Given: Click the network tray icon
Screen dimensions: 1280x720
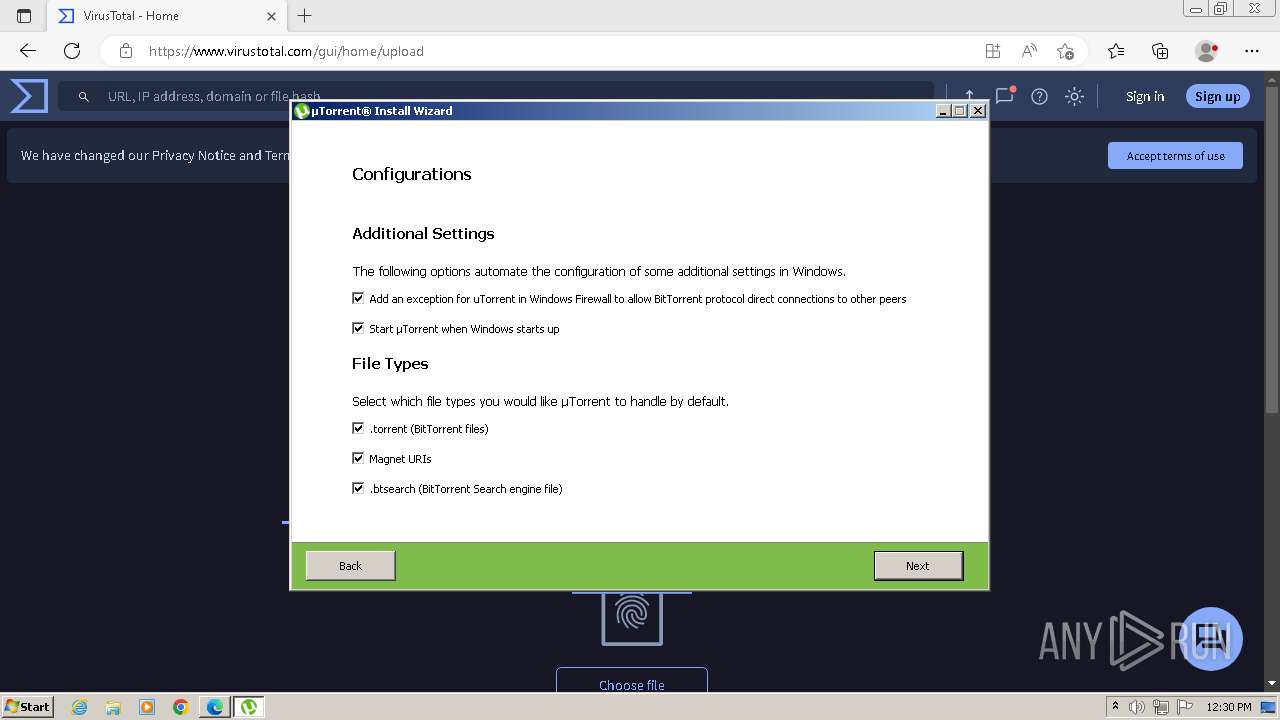Looking at the screenshot, I should point(1160,707).
